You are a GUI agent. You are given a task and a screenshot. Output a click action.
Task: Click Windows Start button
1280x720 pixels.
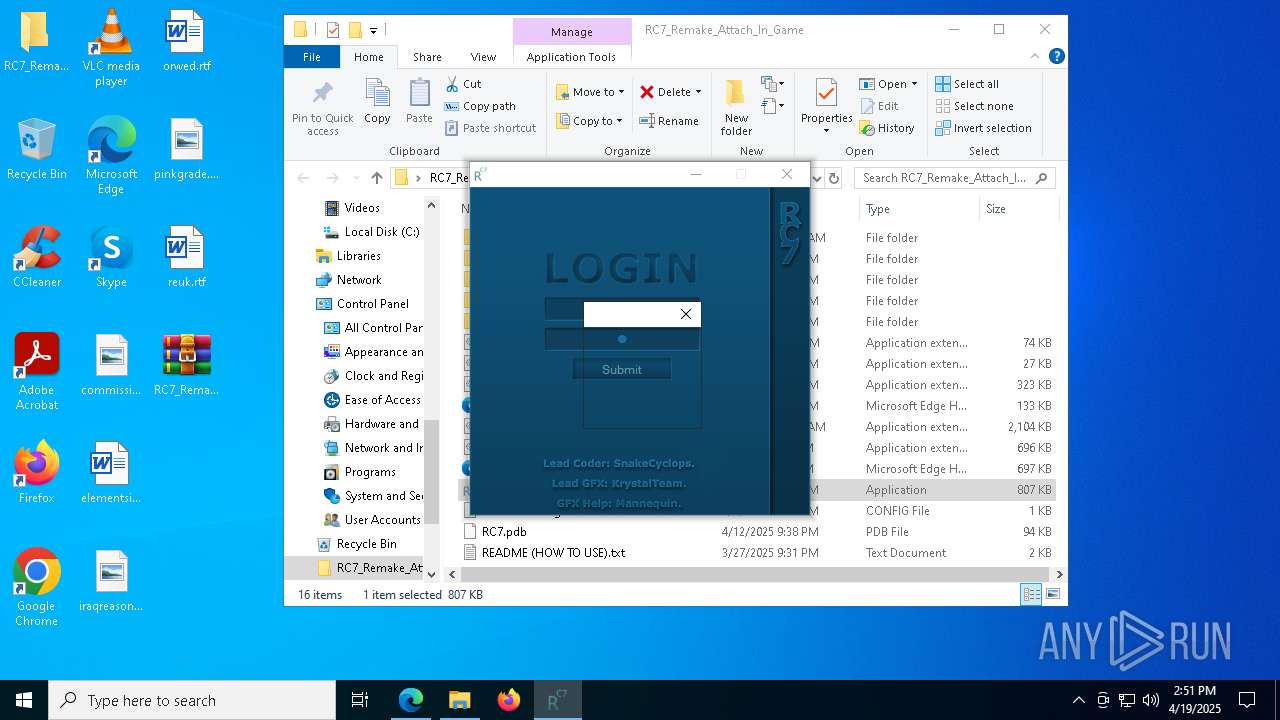(24, 700)
